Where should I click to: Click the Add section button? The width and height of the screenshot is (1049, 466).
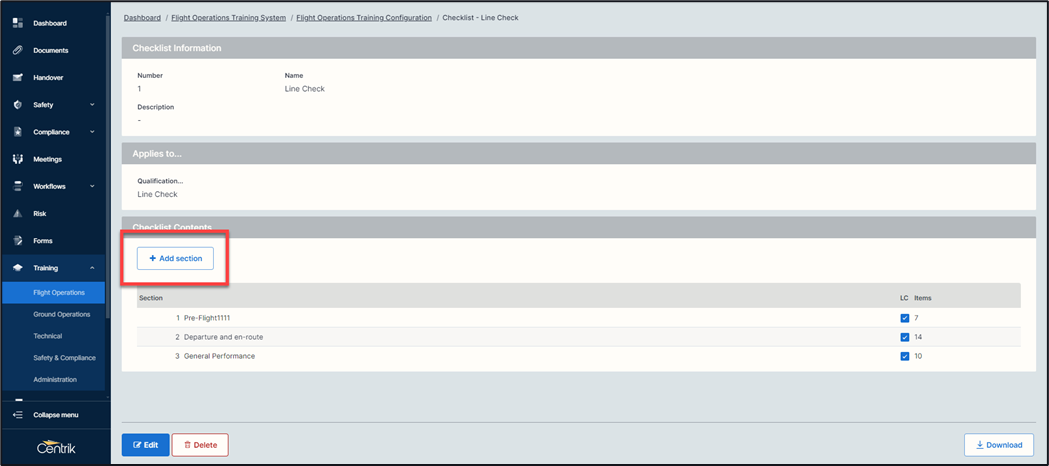[x=175, y=258]
